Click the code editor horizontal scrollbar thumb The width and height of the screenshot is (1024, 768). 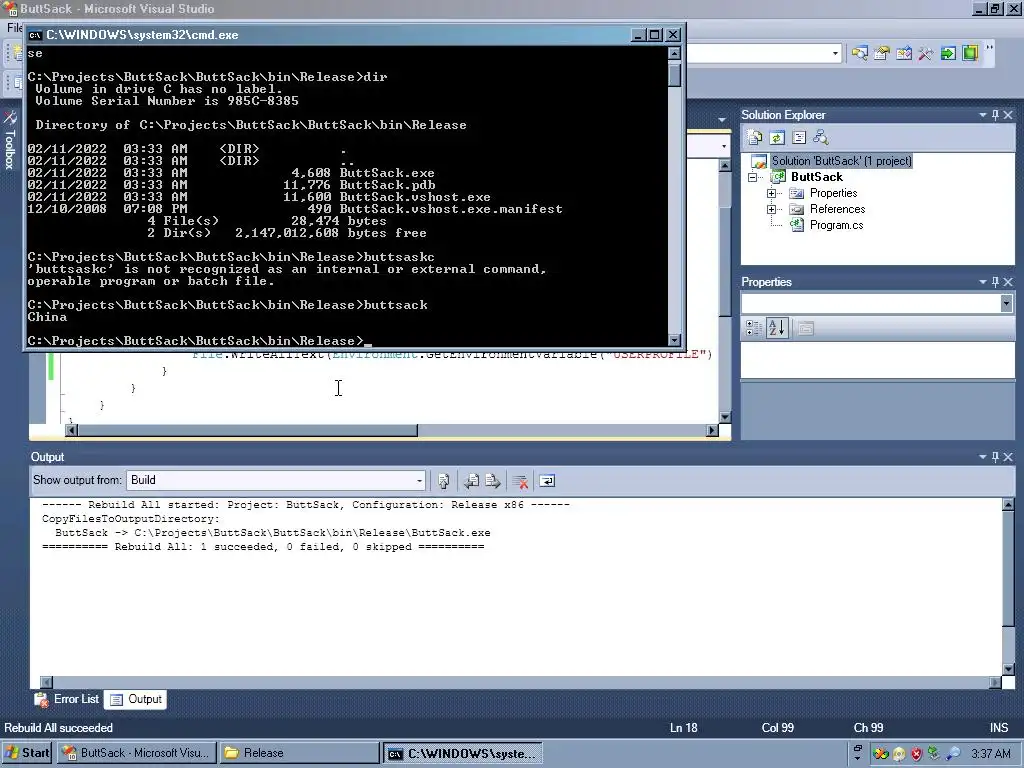[248, 430]
